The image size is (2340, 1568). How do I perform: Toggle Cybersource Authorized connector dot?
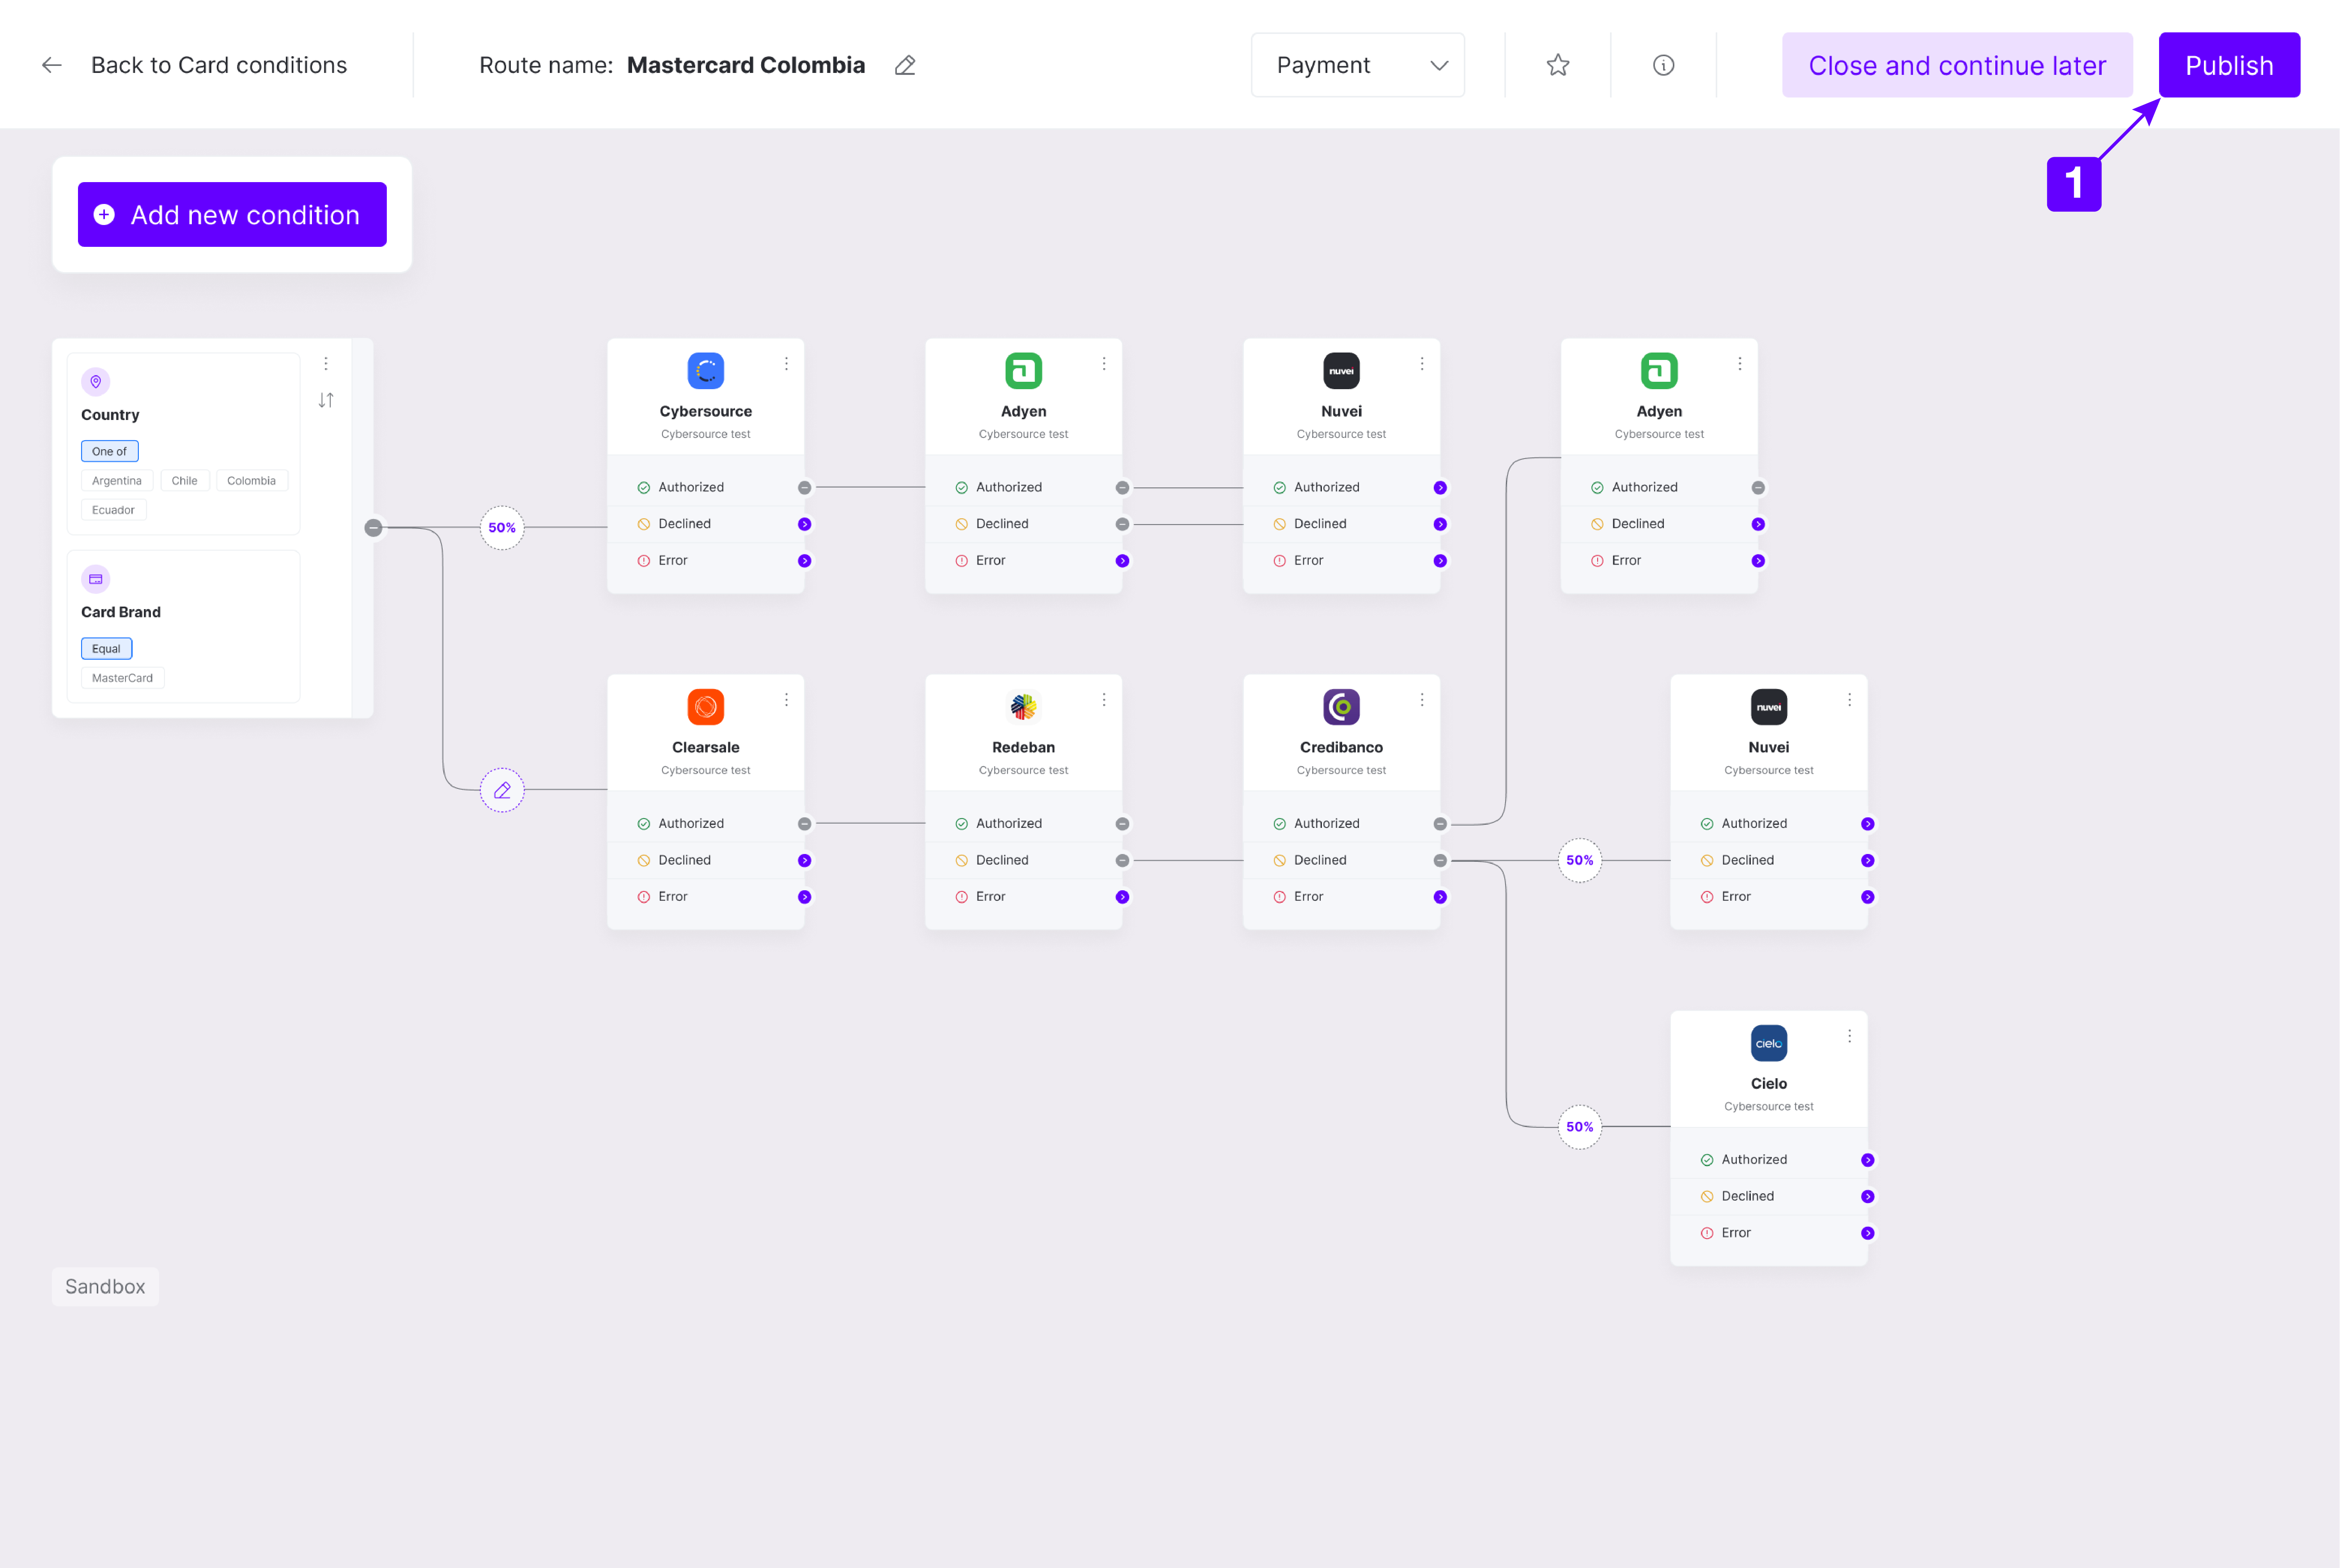(804, 488)
